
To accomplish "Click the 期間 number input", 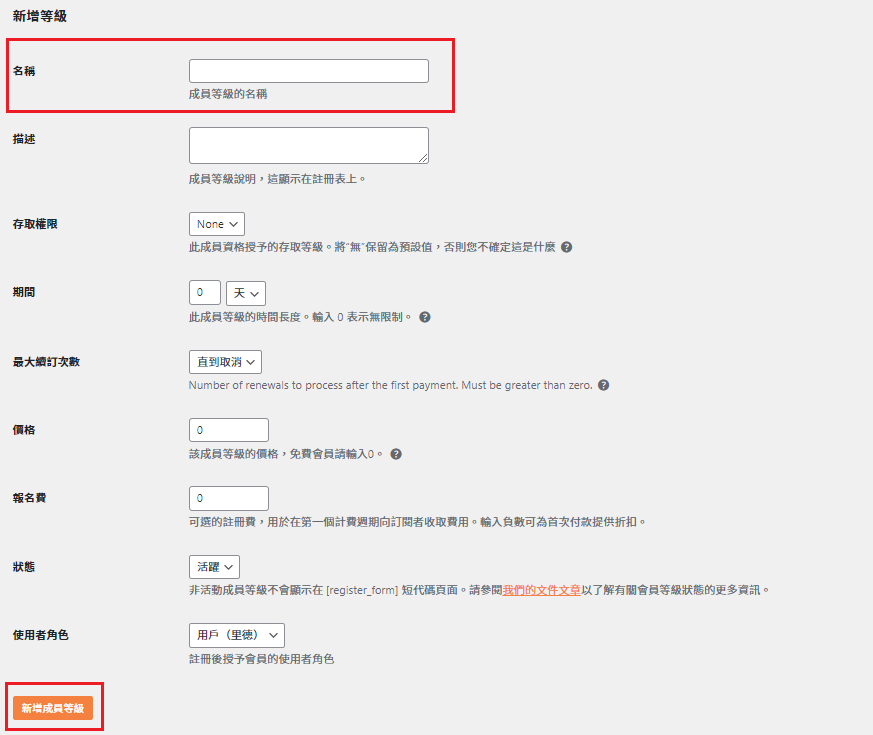I will point(204,293).
